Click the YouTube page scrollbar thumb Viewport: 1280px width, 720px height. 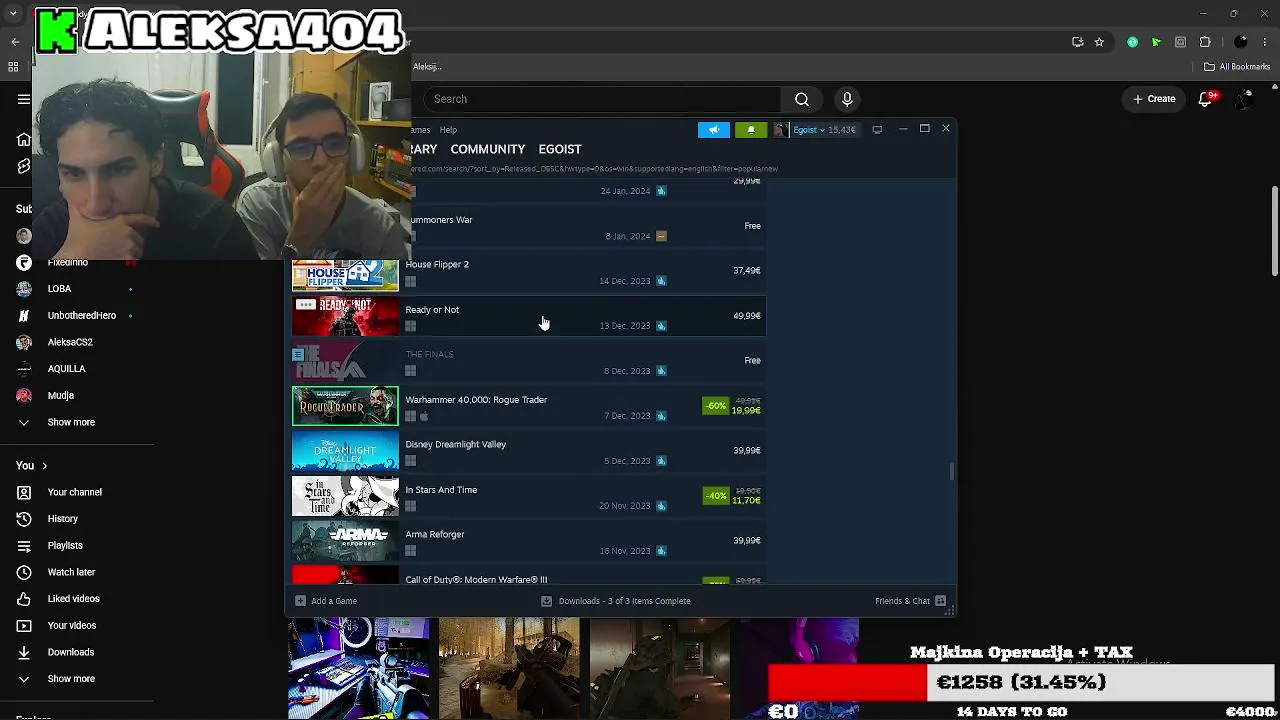click(x=1275, y=230)
